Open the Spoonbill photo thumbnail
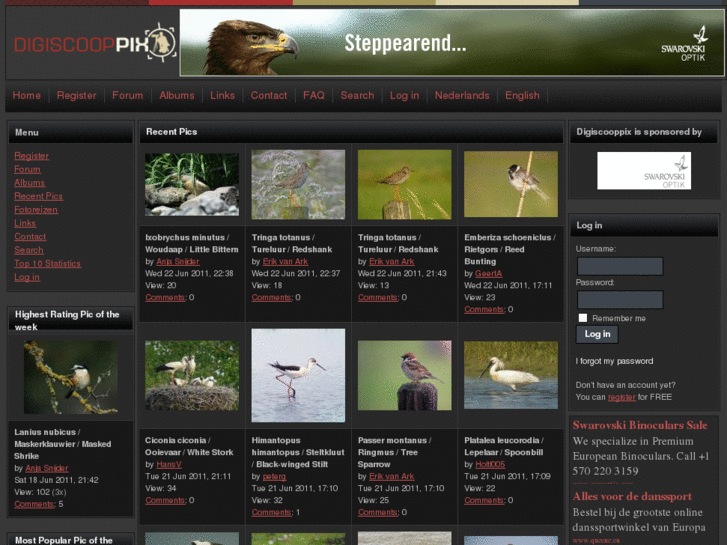The height and width of the screenshot is (545, 727). 511,376
